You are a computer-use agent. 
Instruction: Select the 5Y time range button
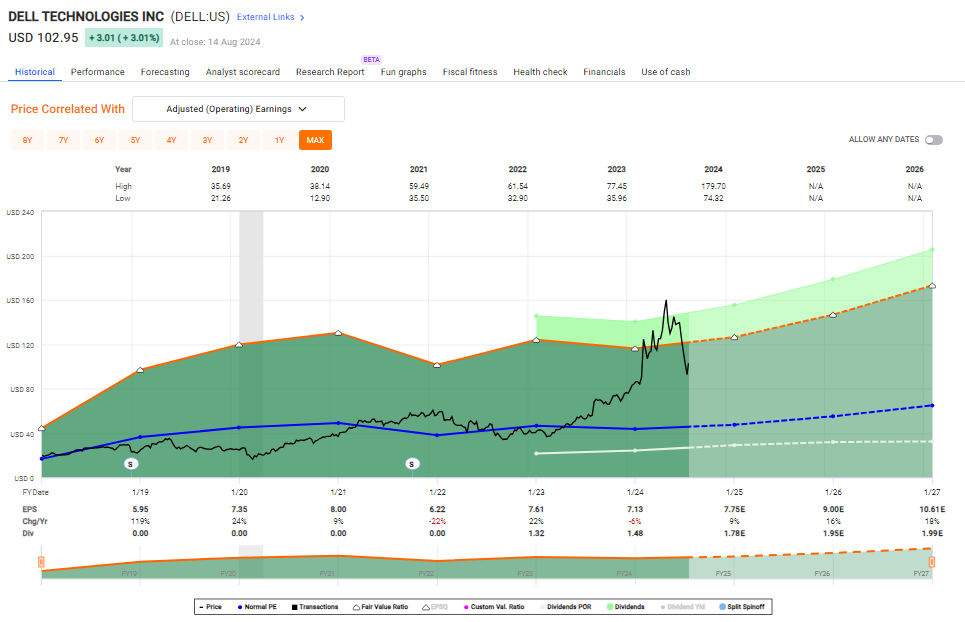tap(135, 140)
